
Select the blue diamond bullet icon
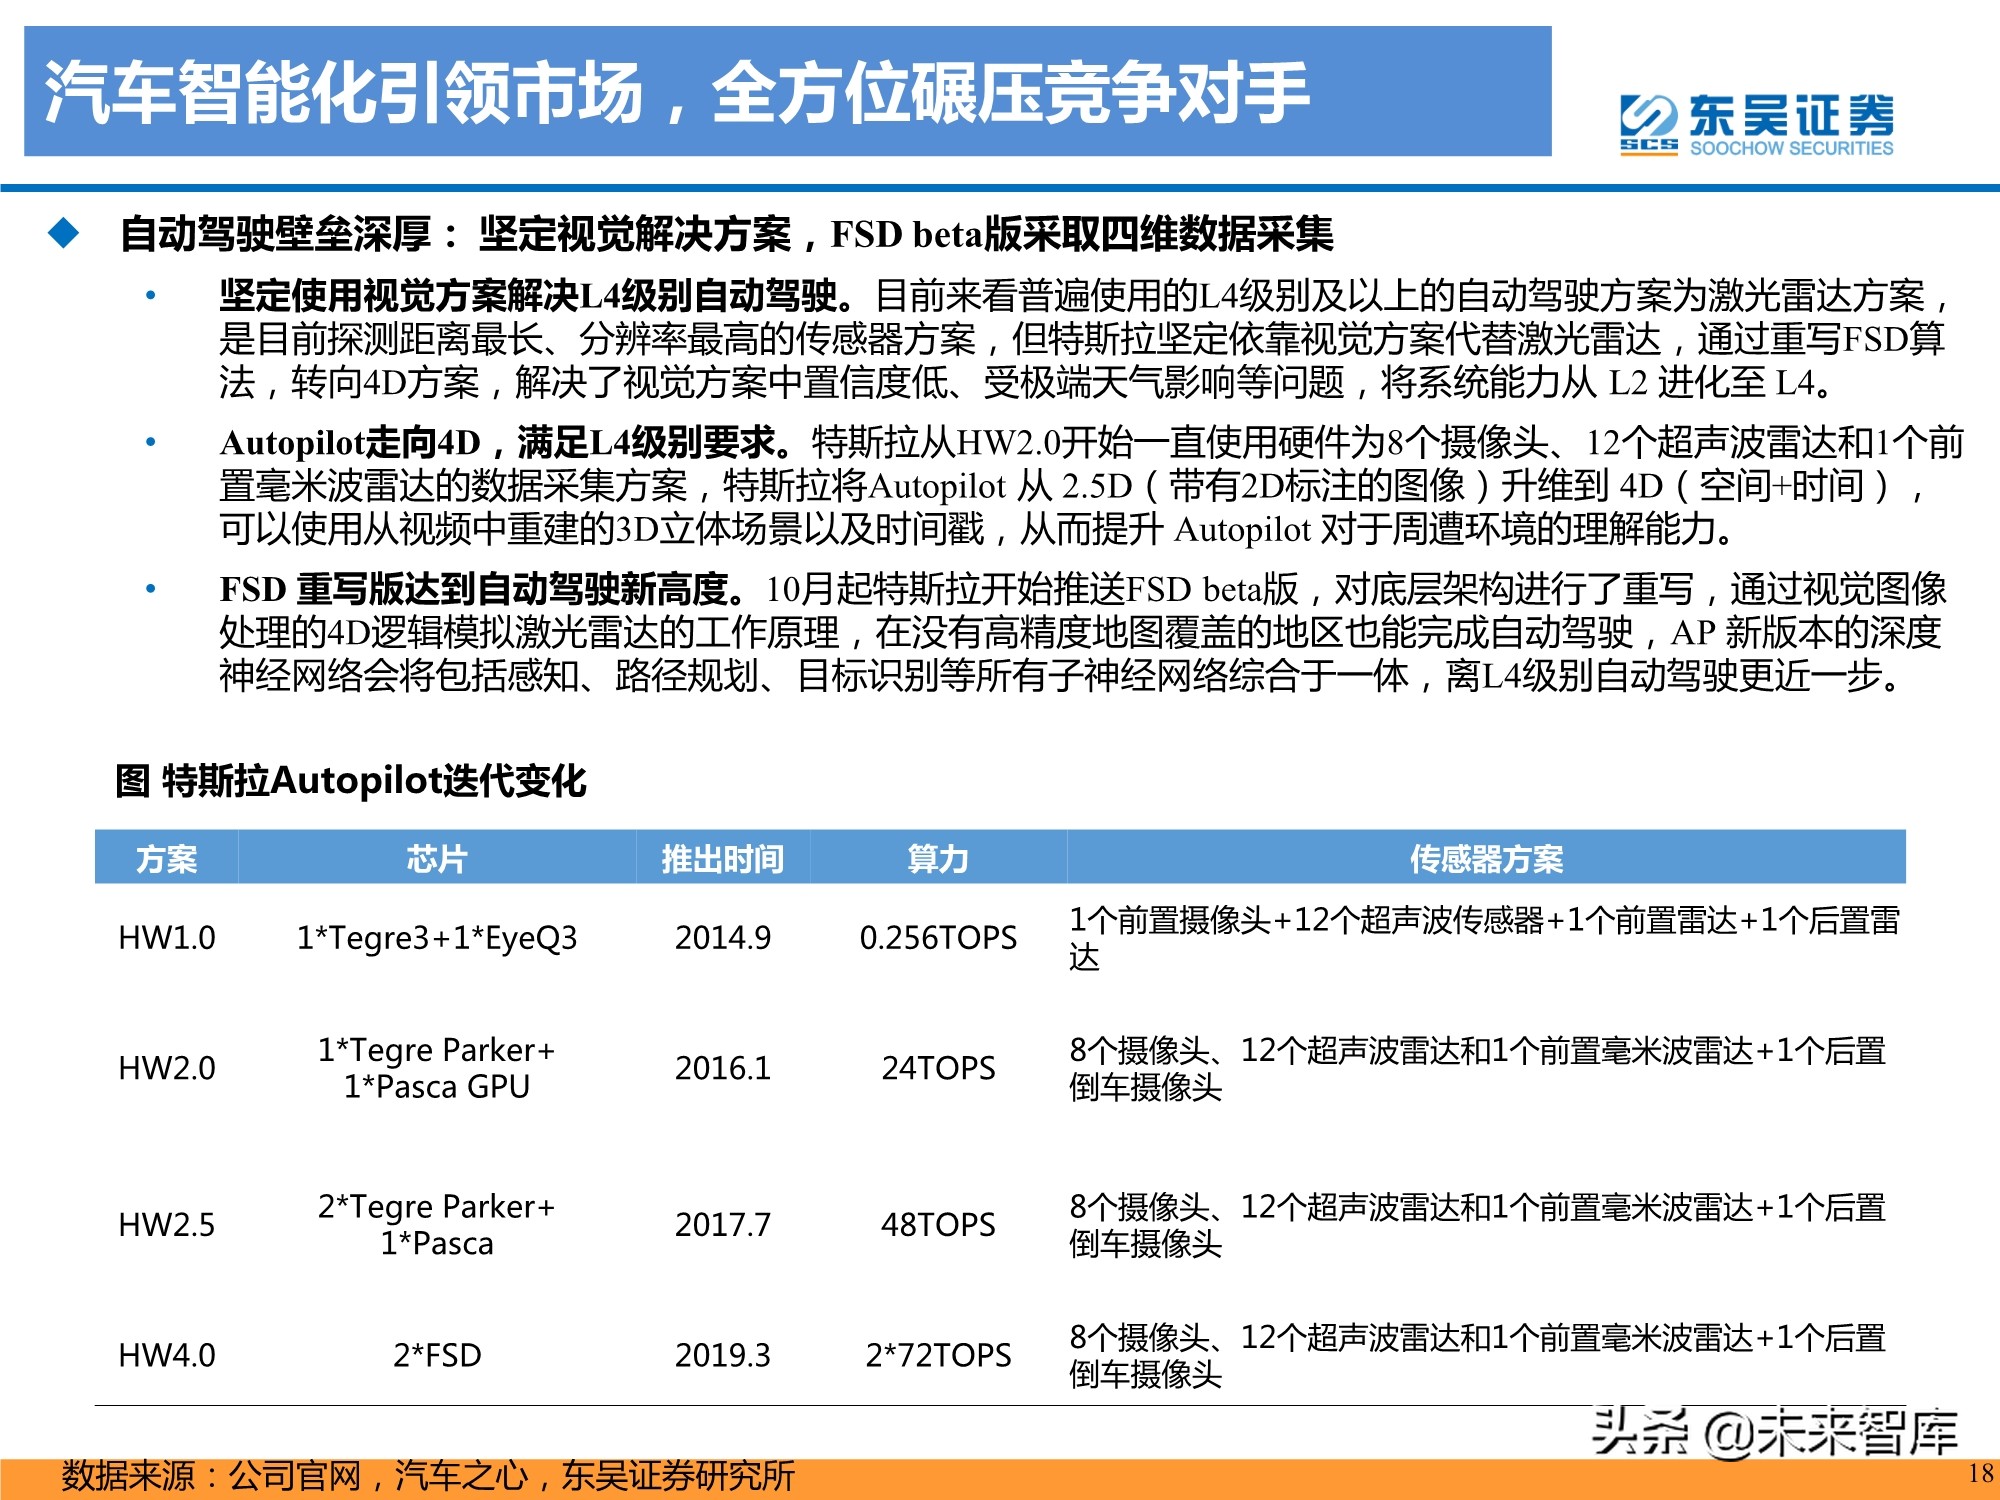[x=62, y=232]
